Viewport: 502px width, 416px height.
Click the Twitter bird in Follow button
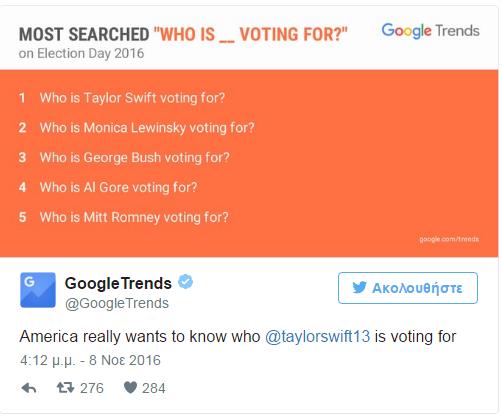(359, 288)
